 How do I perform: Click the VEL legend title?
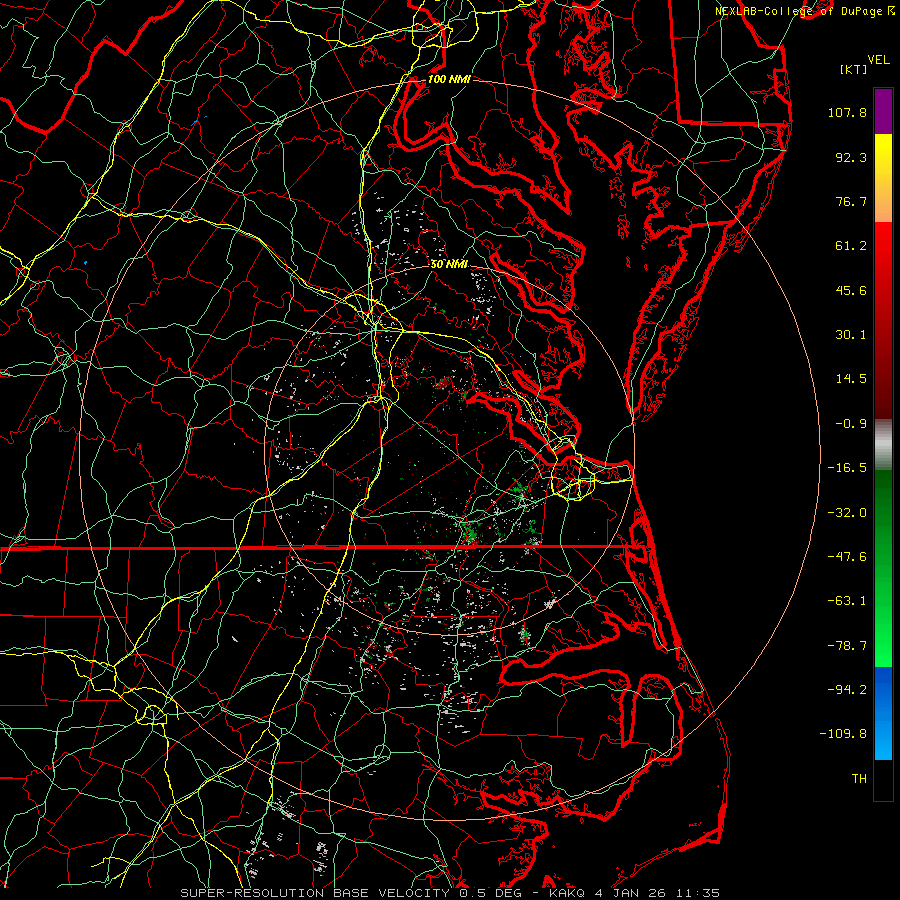point(878,60)
